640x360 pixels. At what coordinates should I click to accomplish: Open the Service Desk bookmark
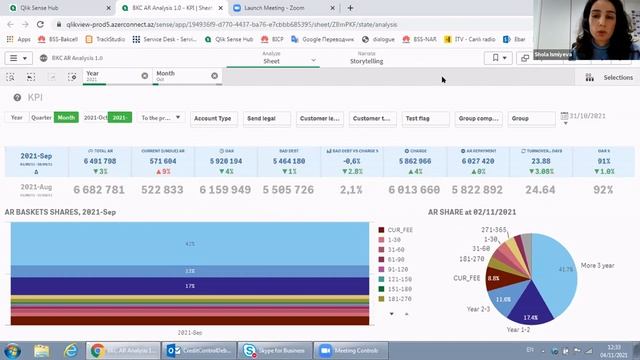tap(164, 39)
